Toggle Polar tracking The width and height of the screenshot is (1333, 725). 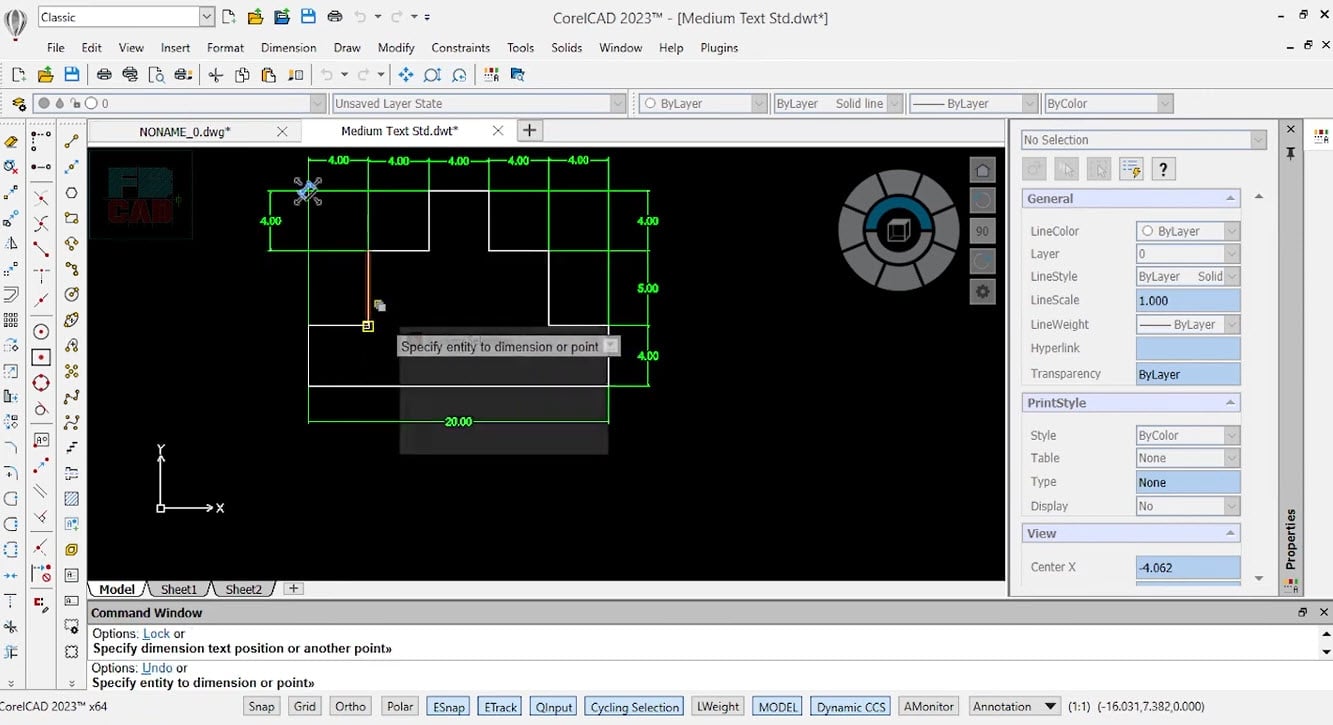point(400,706)
